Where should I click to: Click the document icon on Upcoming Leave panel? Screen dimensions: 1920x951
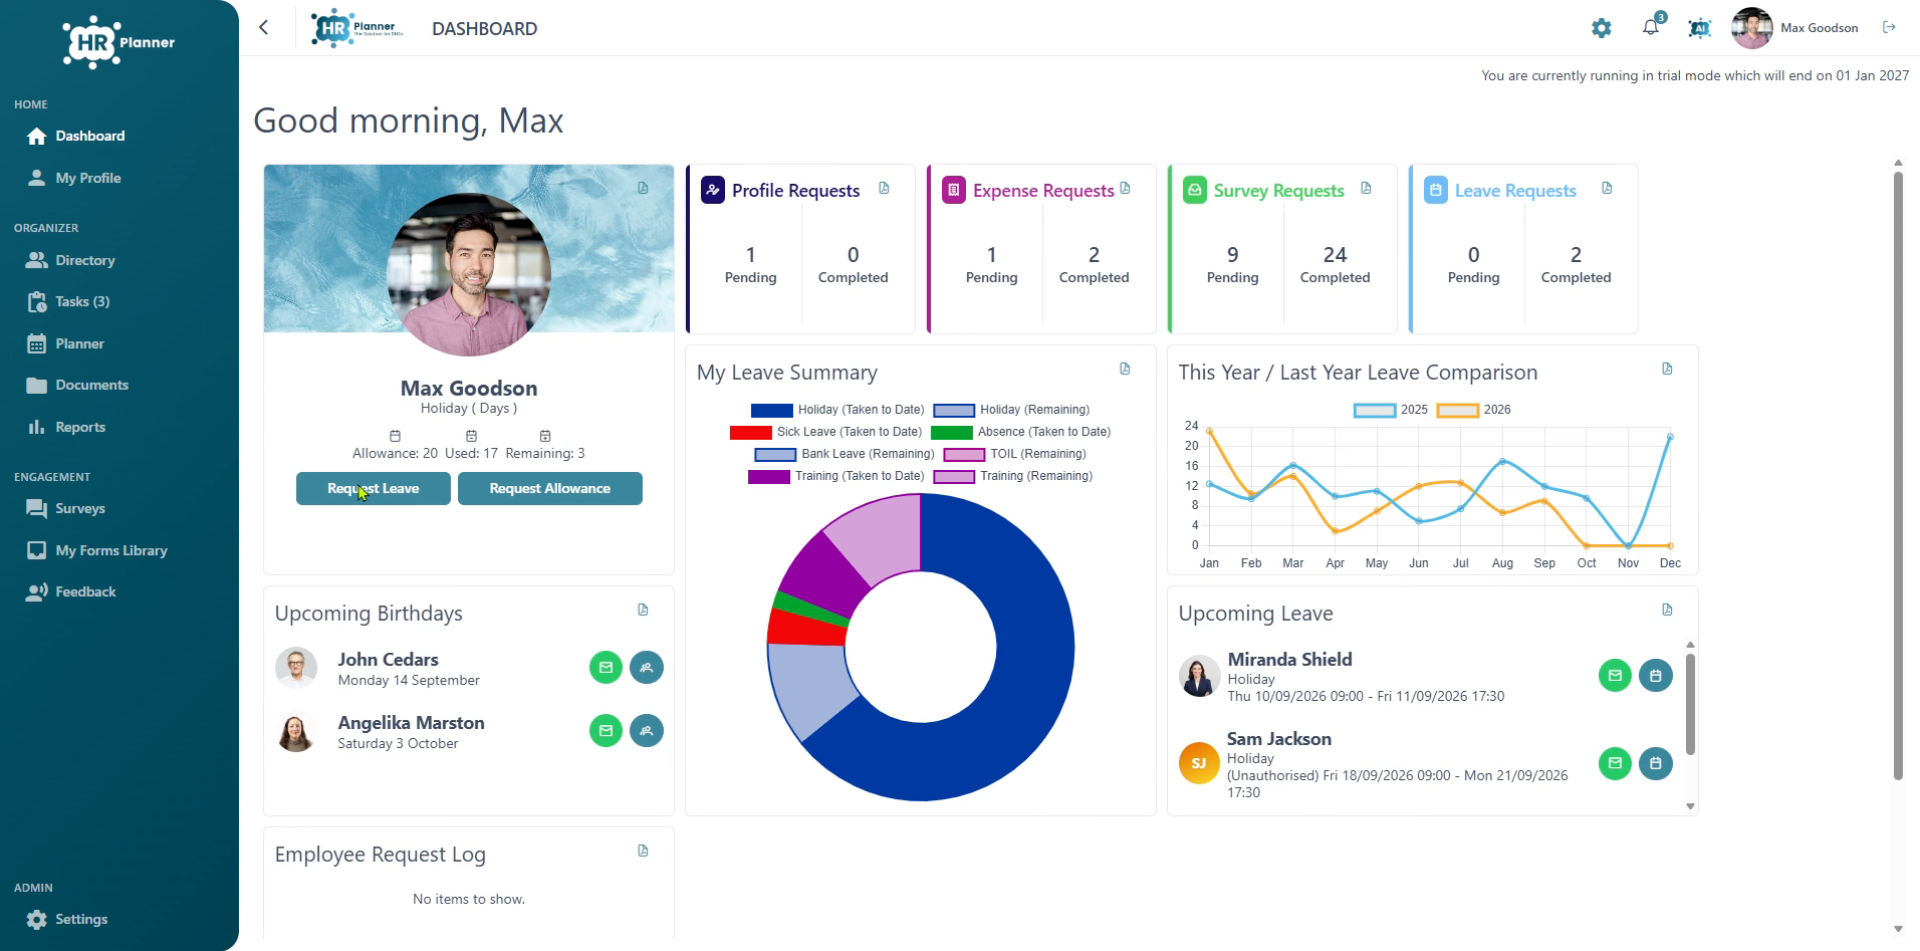1667,610
